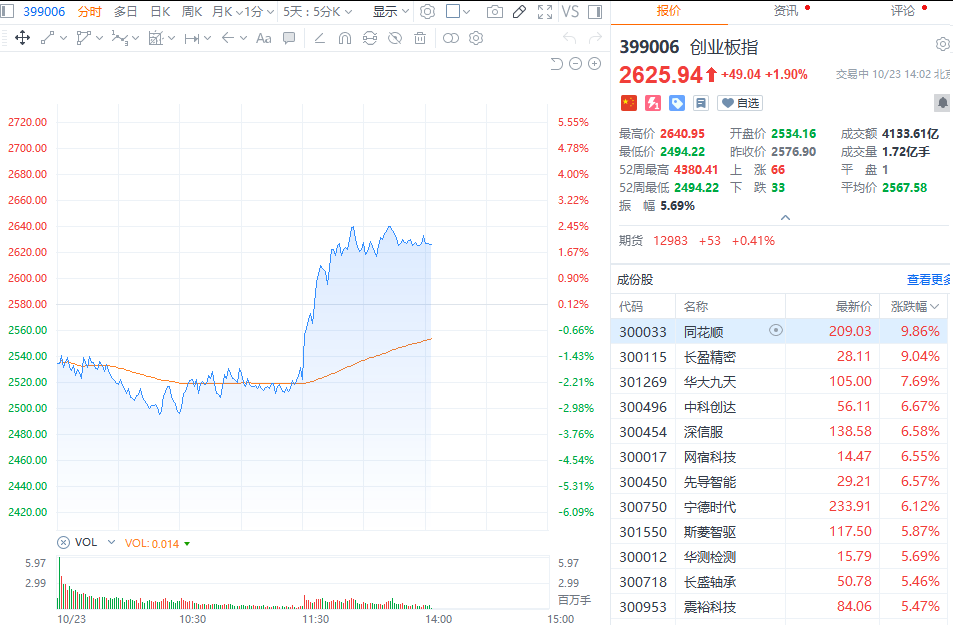Open the 资讯 news tab

tap(786, 11)
